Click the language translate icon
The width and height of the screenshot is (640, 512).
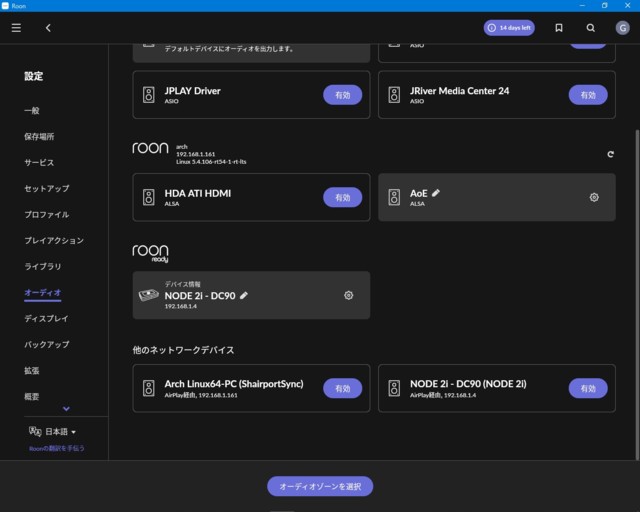click(x=35, y=431)
